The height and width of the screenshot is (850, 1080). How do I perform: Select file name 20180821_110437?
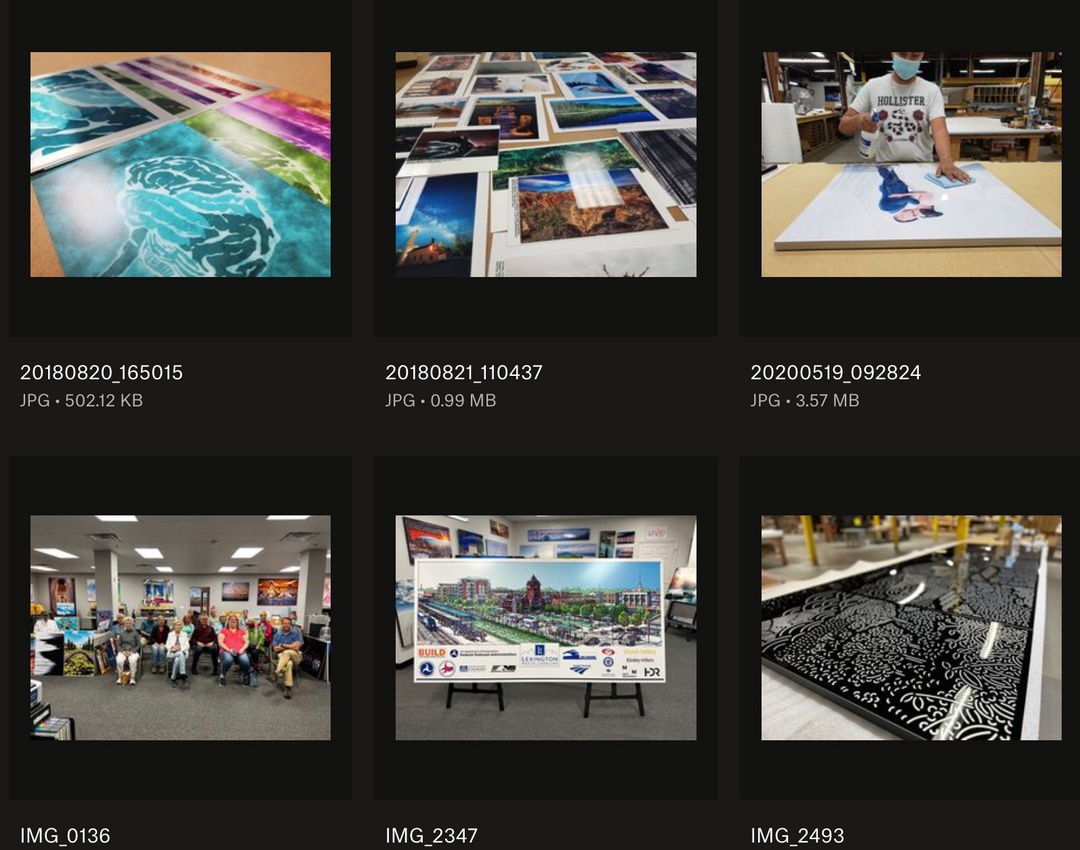(x=464, y=373)
